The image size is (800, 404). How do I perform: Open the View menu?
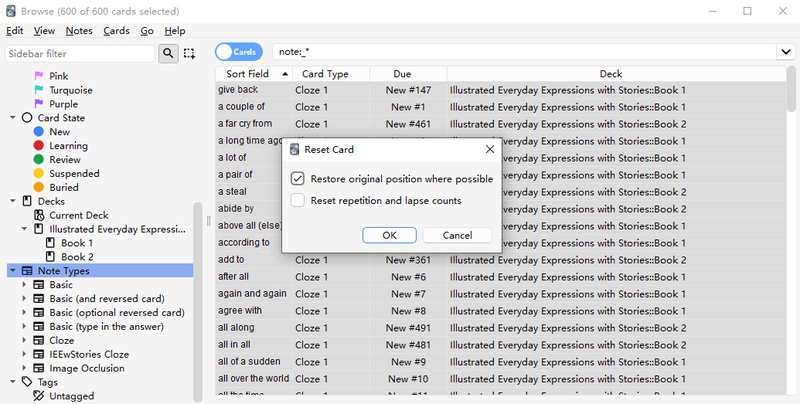[44, 31]
